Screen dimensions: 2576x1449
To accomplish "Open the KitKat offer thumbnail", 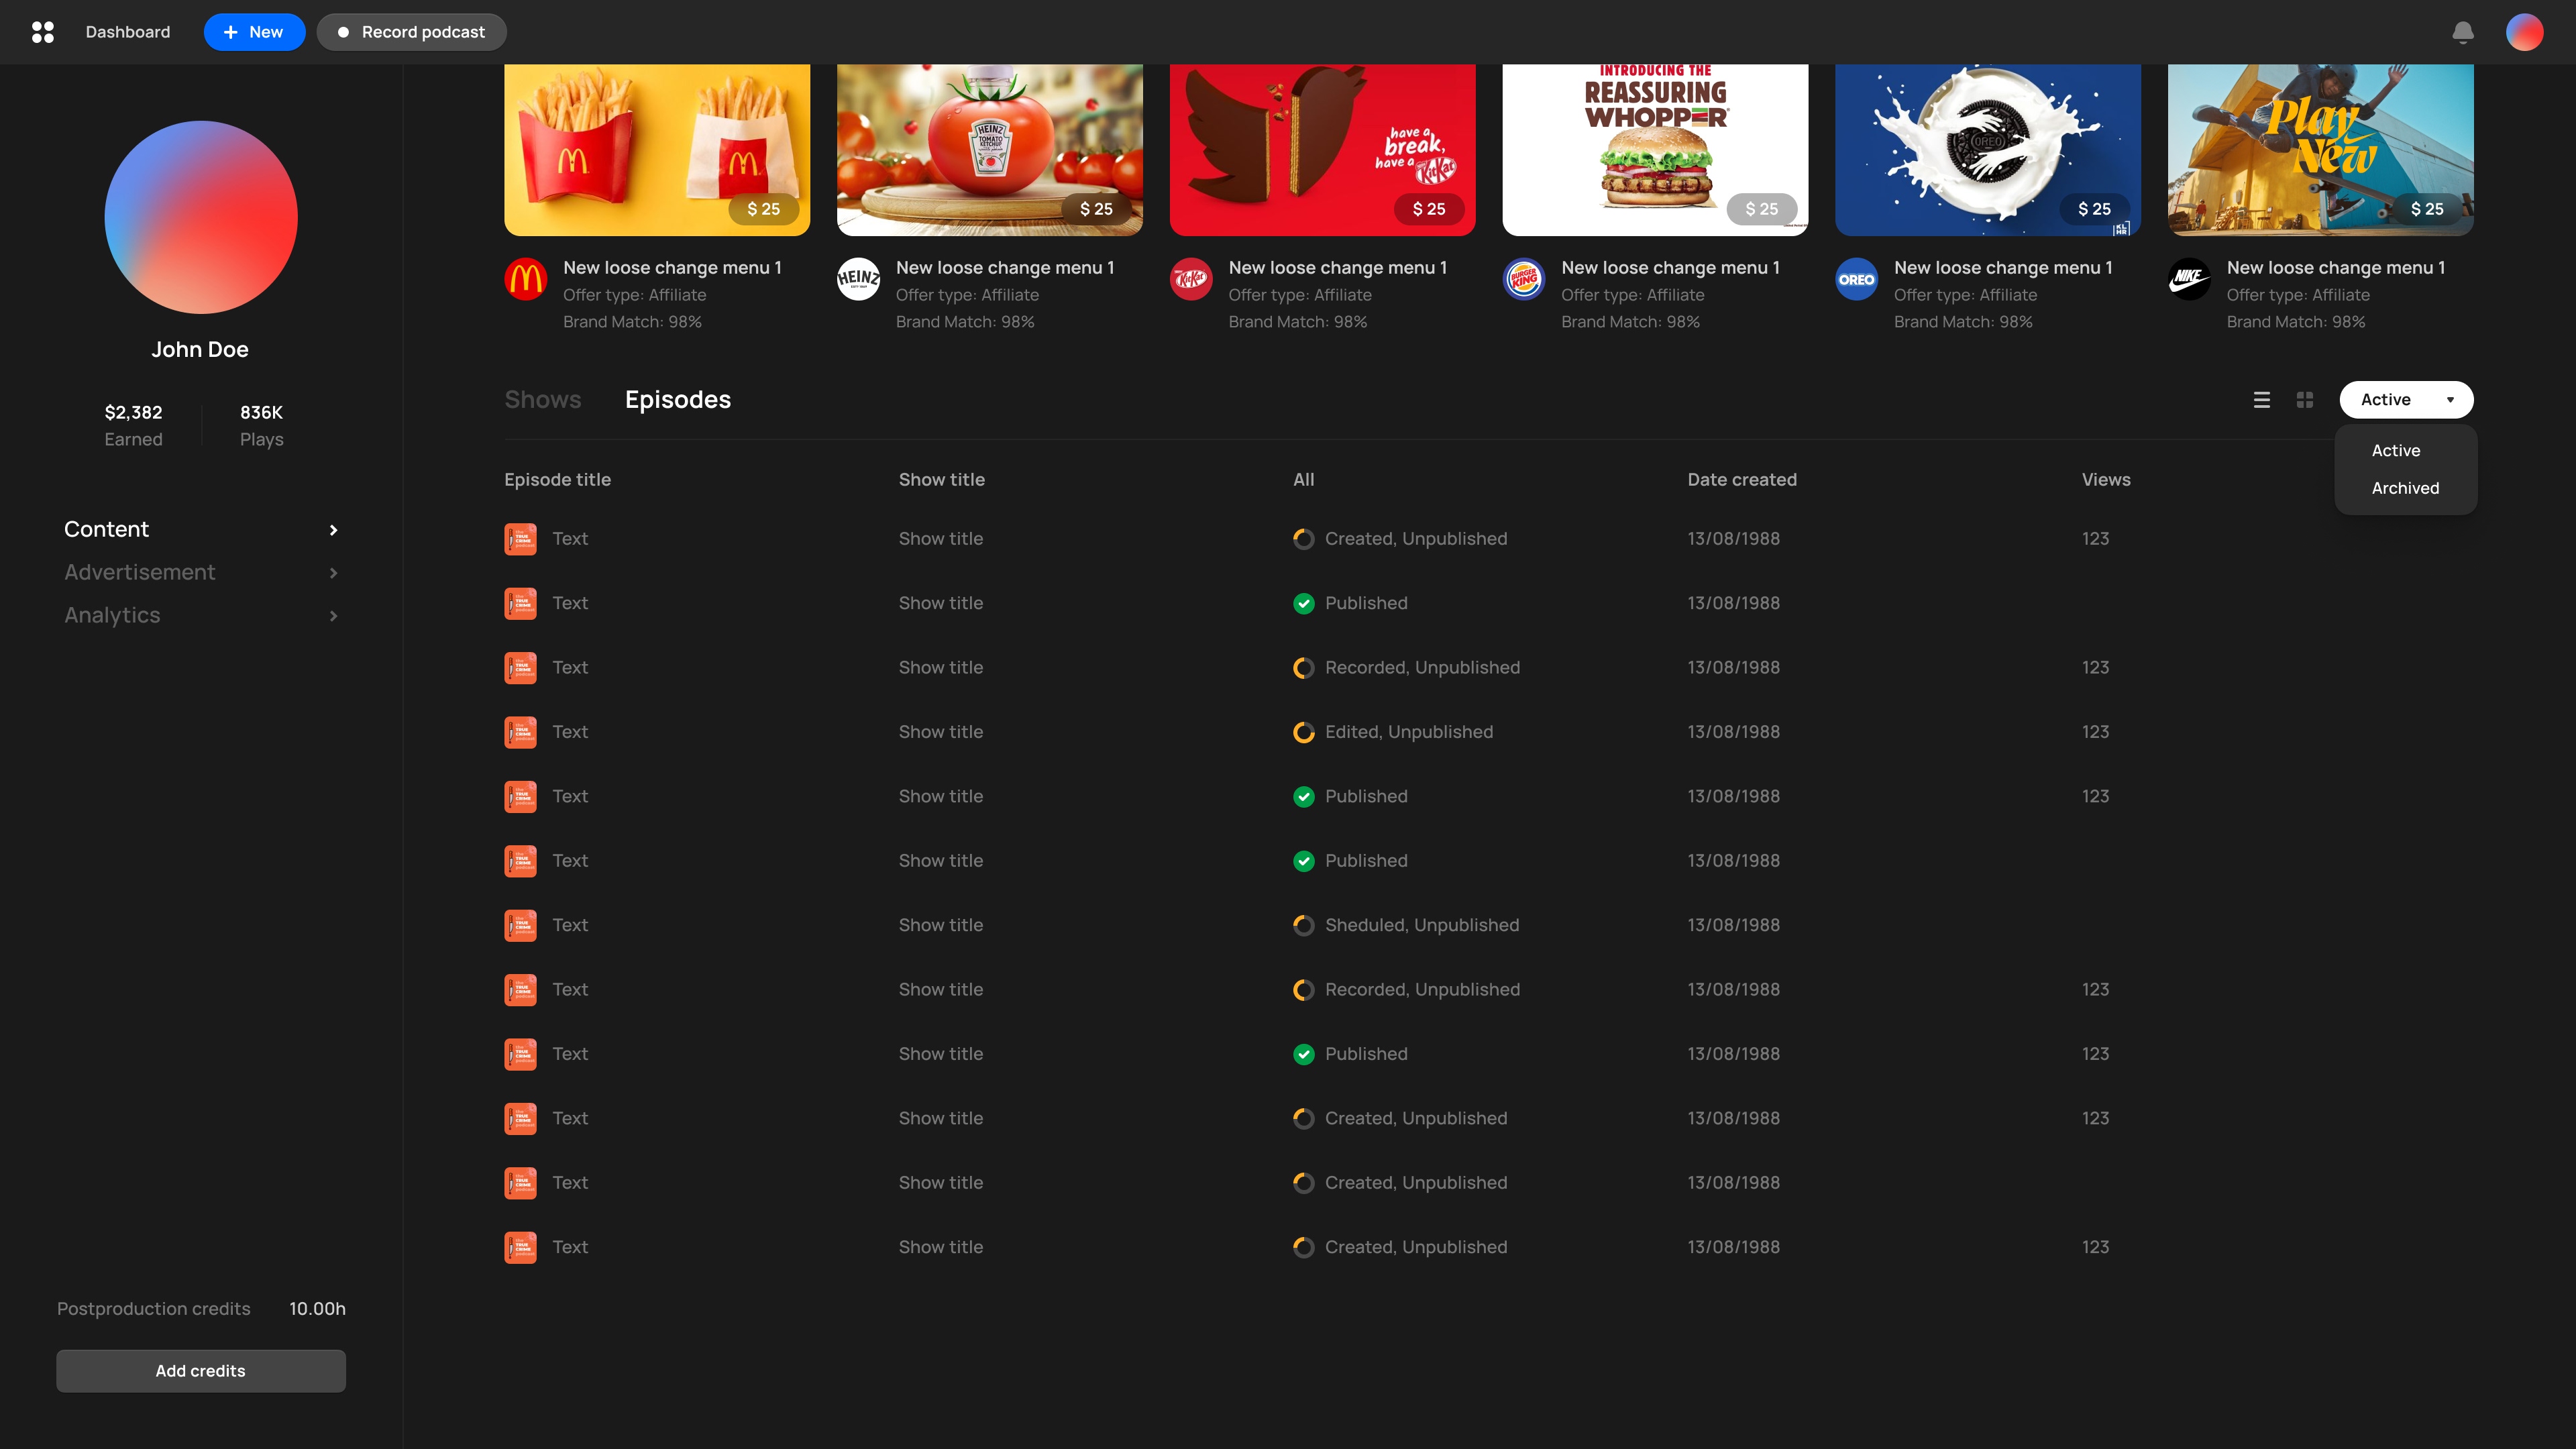I will tap(1322, 150).
